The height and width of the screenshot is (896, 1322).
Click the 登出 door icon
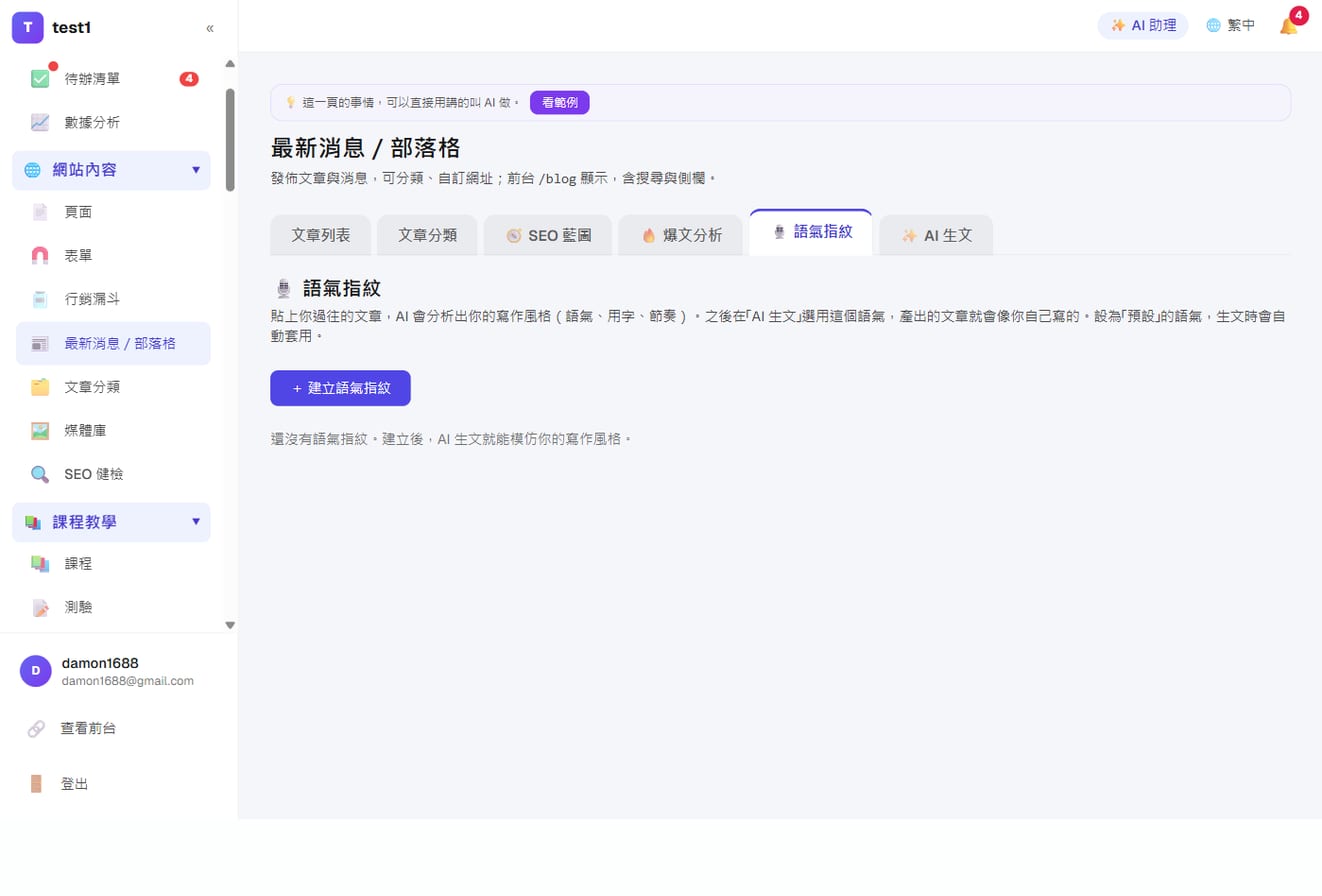click(x=36, y=784)
